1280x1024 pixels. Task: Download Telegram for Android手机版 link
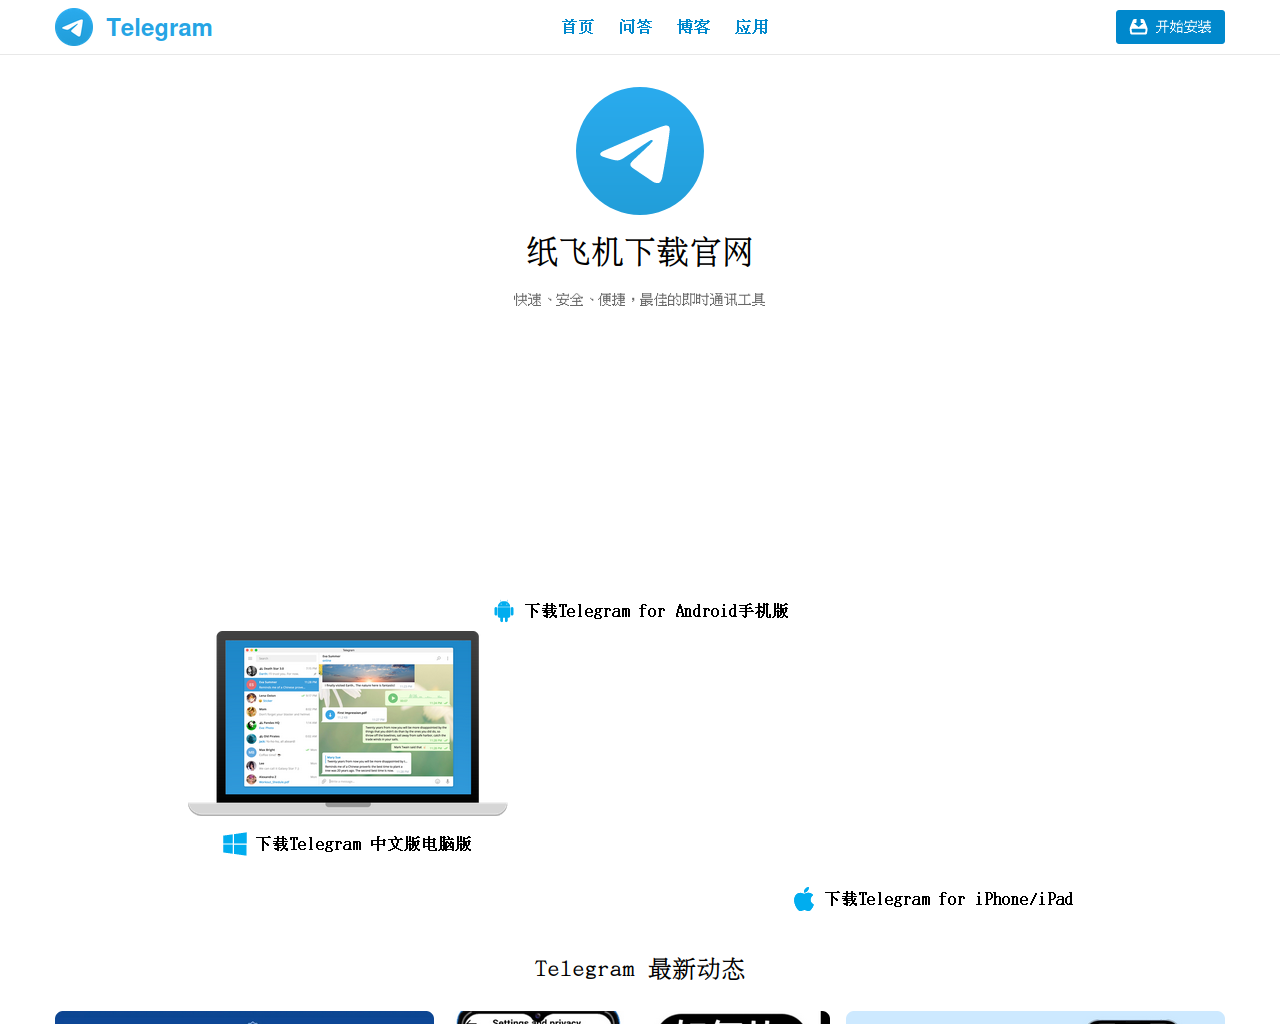tap(657, 611)
